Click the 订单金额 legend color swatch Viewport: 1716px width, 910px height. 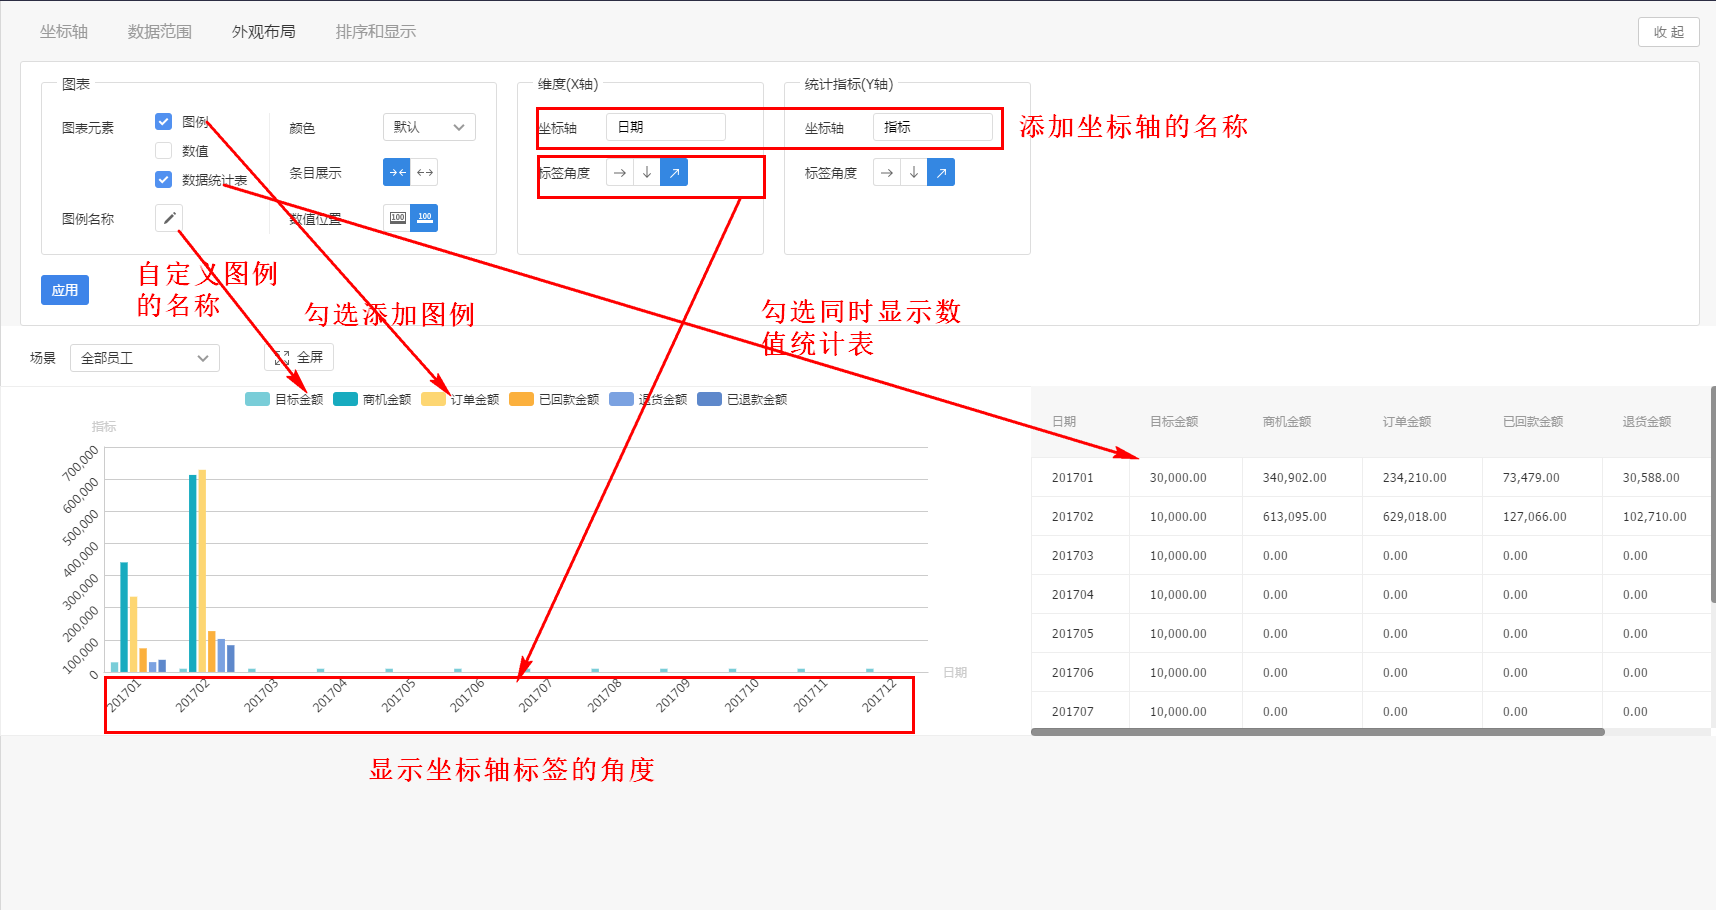[433, 399]
